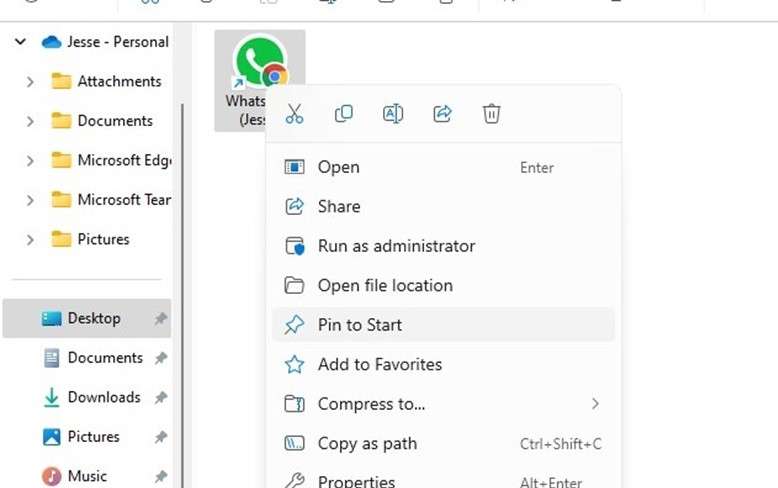Click the Cut scissors icon
Screen dimensions: 778x488
coord(294,114)
